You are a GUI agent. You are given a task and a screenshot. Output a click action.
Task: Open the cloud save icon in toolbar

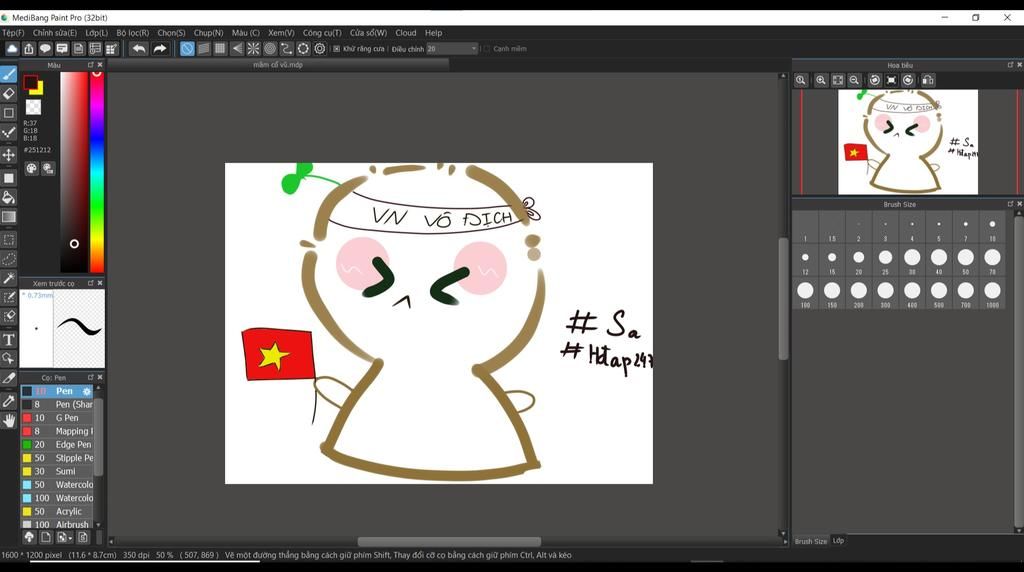coord(12,48)
